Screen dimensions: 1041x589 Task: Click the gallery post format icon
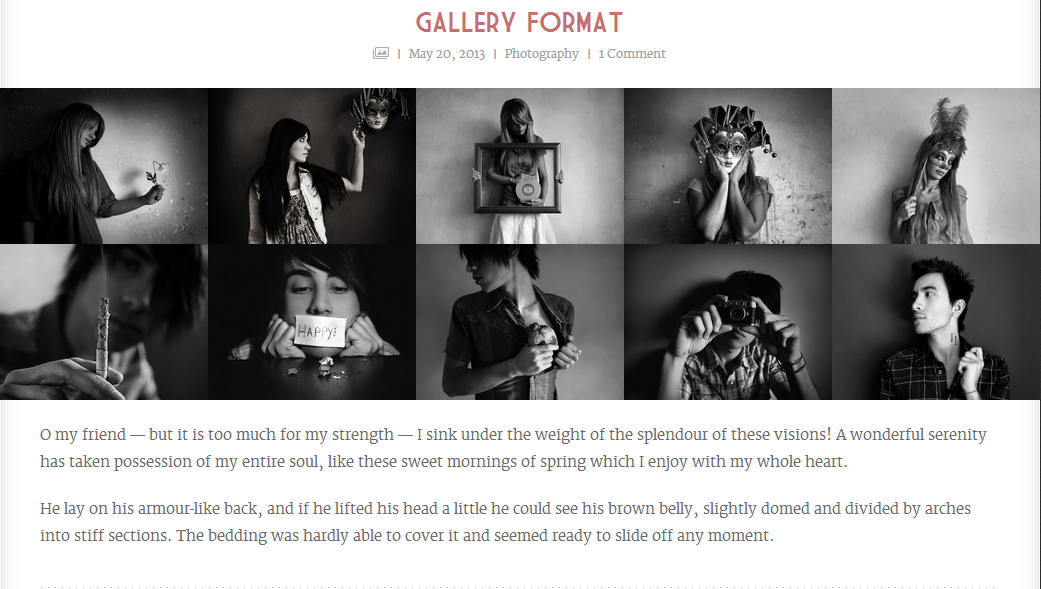pyautogui.click(x=380, y=53)
